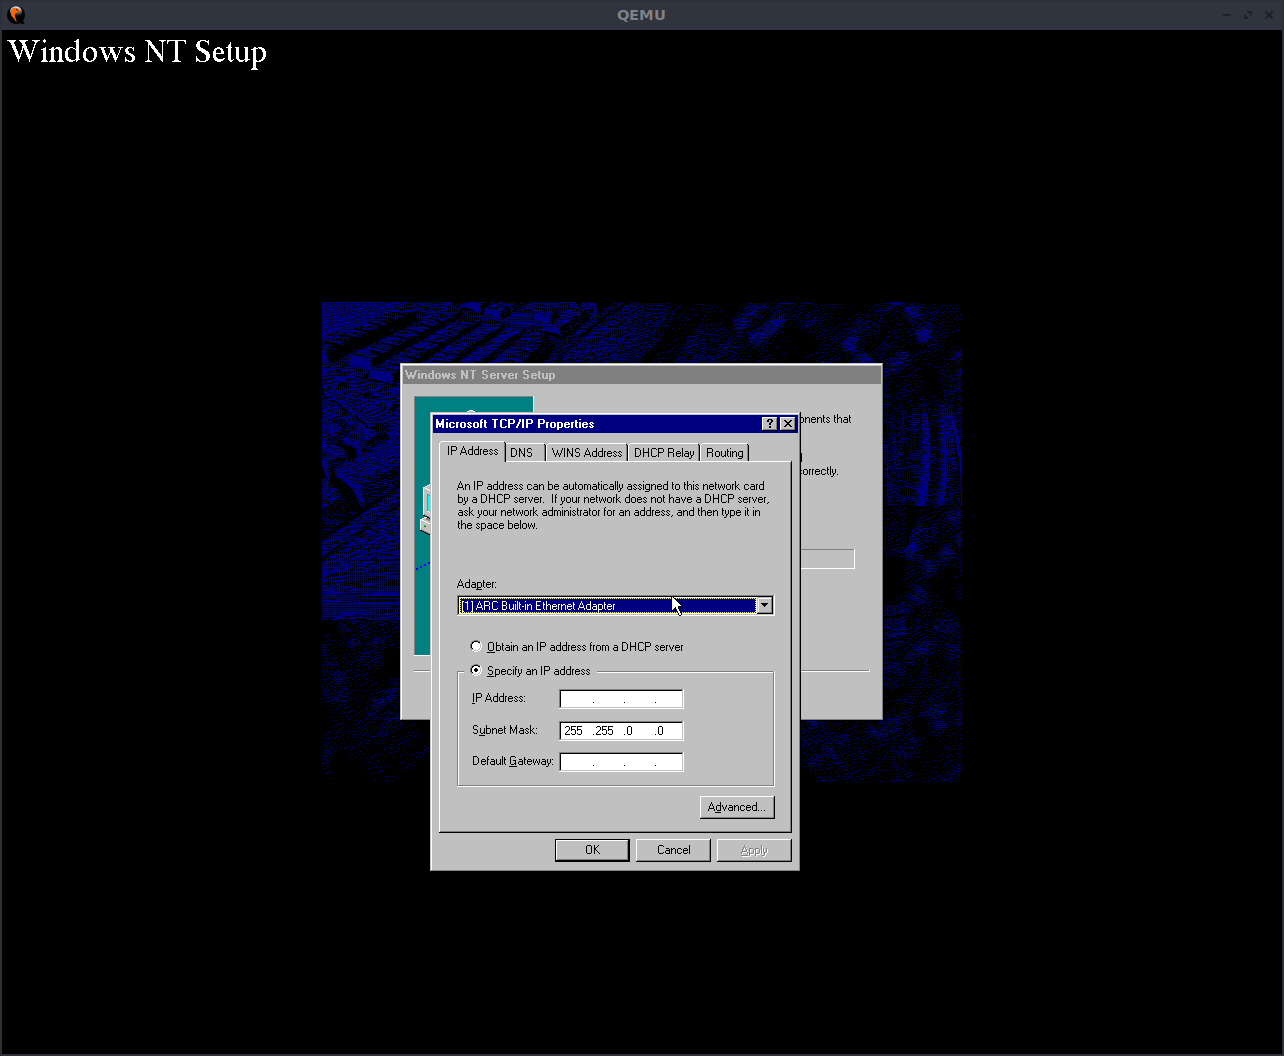Switch to the DHCP Relay tab
The height and width of the screenshot is (1056, 1284).
[x=664, y=453]
